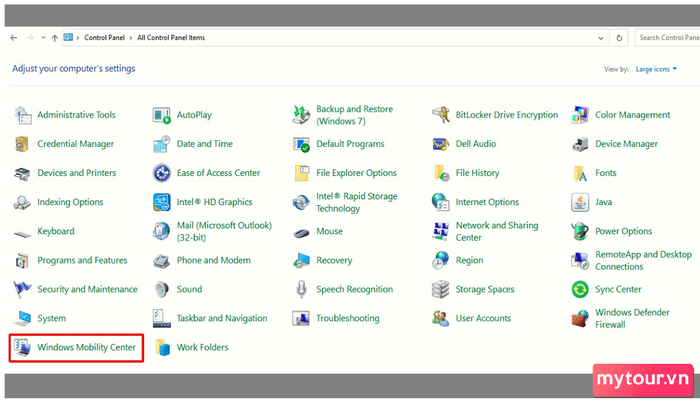
Task: Open the File Explorer Options icon
Action: coord(301,173)
